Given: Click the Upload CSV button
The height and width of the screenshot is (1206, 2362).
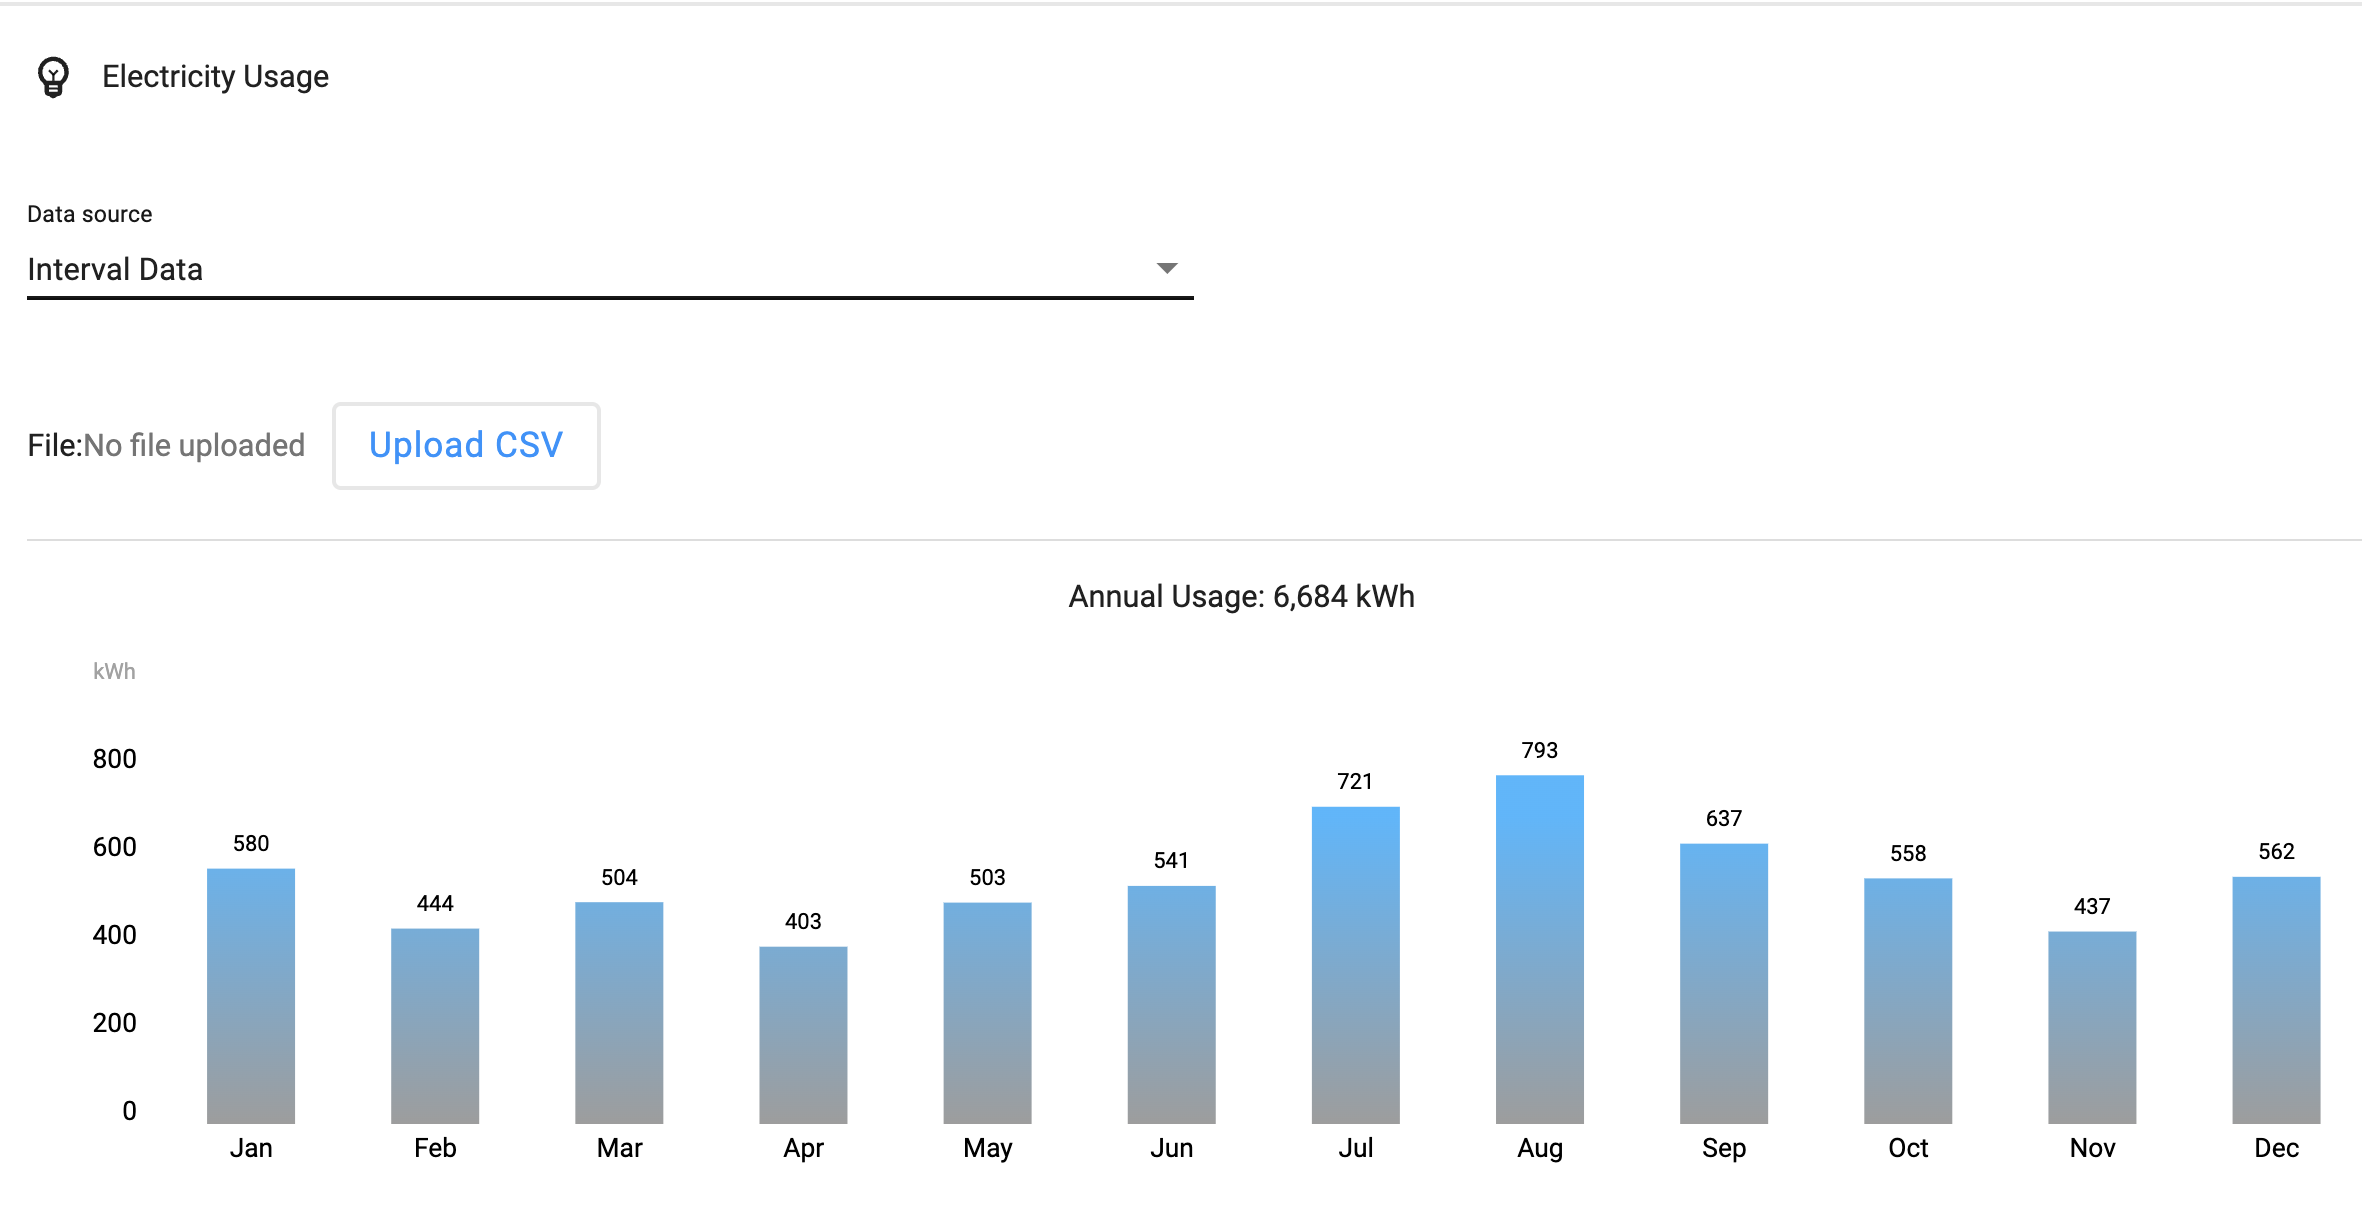Looking at the screenshot, I should (466, 445).
